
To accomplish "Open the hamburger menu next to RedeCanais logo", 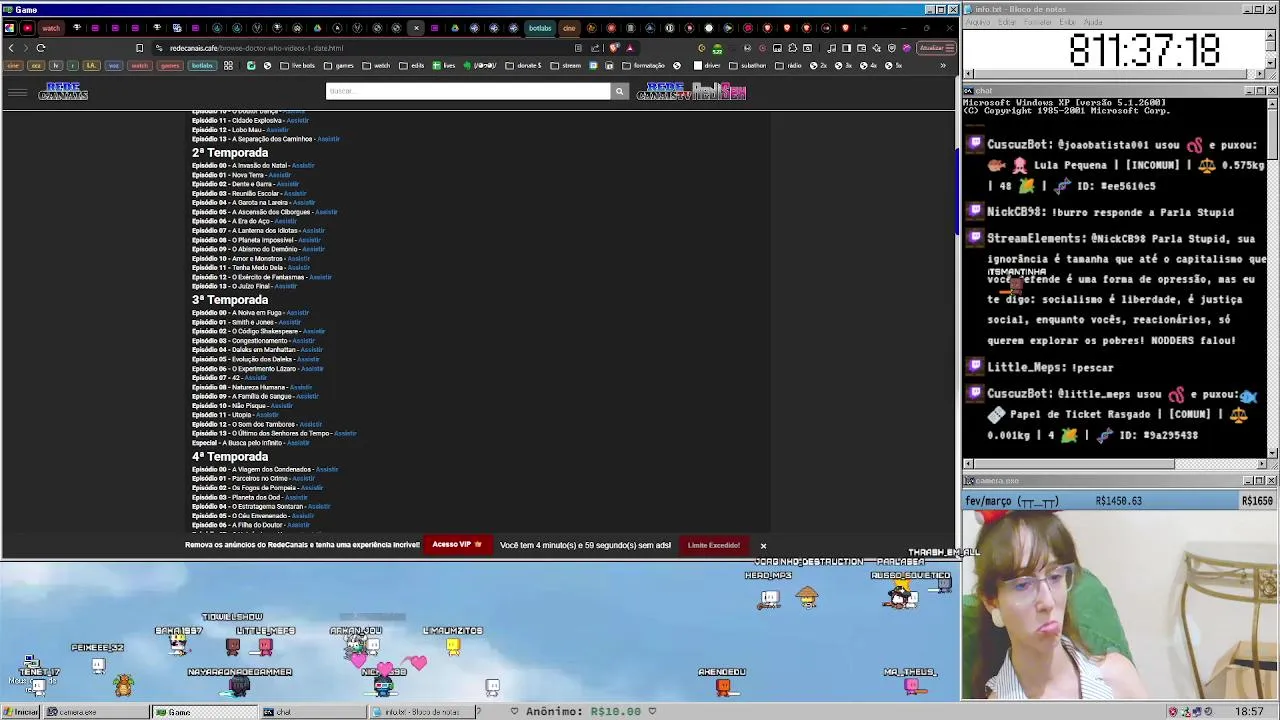I will pos(17,93).
